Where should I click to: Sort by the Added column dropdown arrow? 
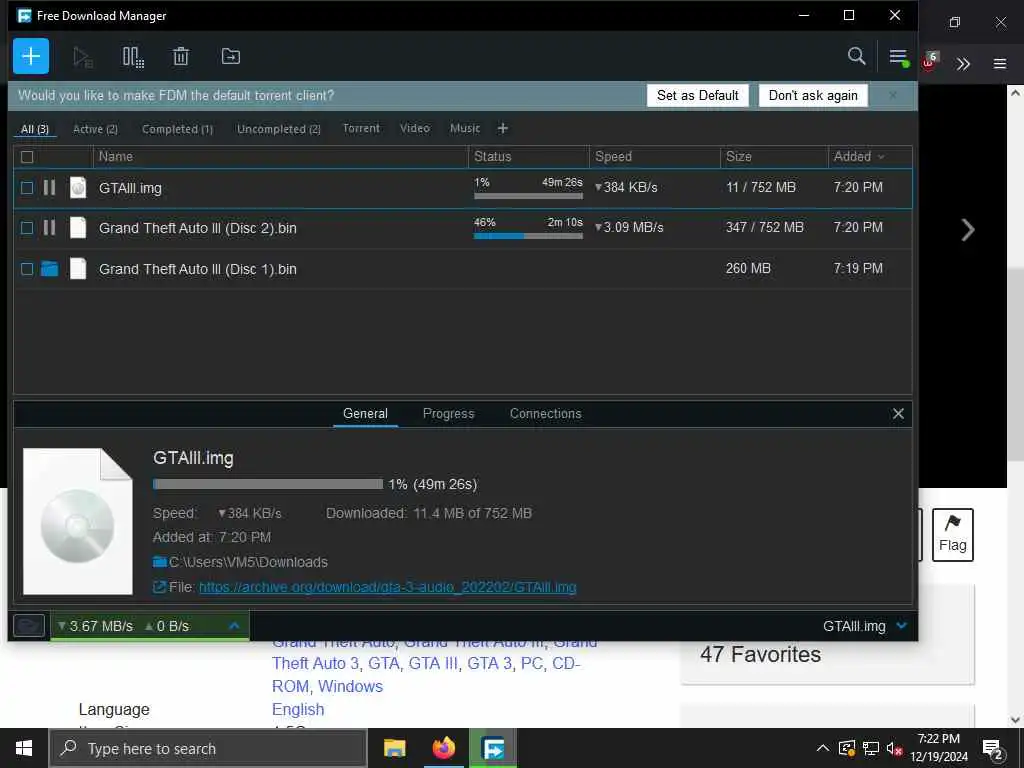click(882, 157)
